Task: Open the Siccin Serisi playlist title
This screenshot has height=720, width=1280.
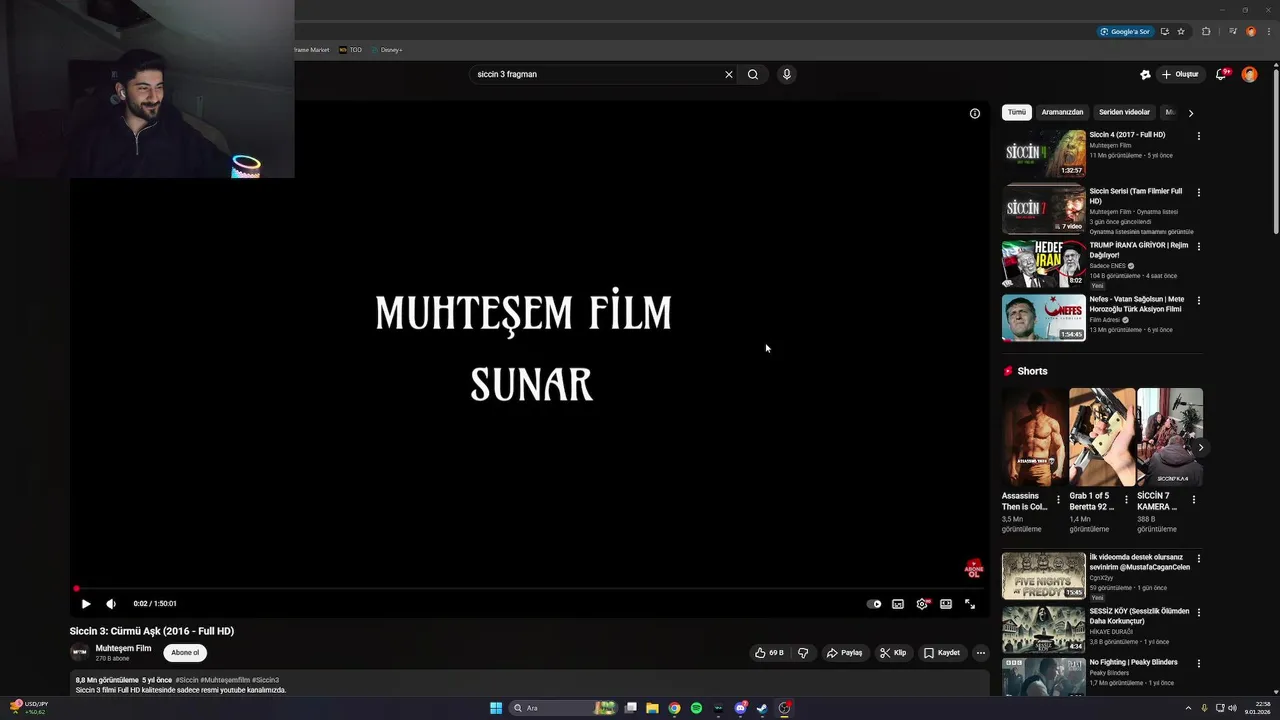Action: pyautogui.click(x=1135, y=196)
